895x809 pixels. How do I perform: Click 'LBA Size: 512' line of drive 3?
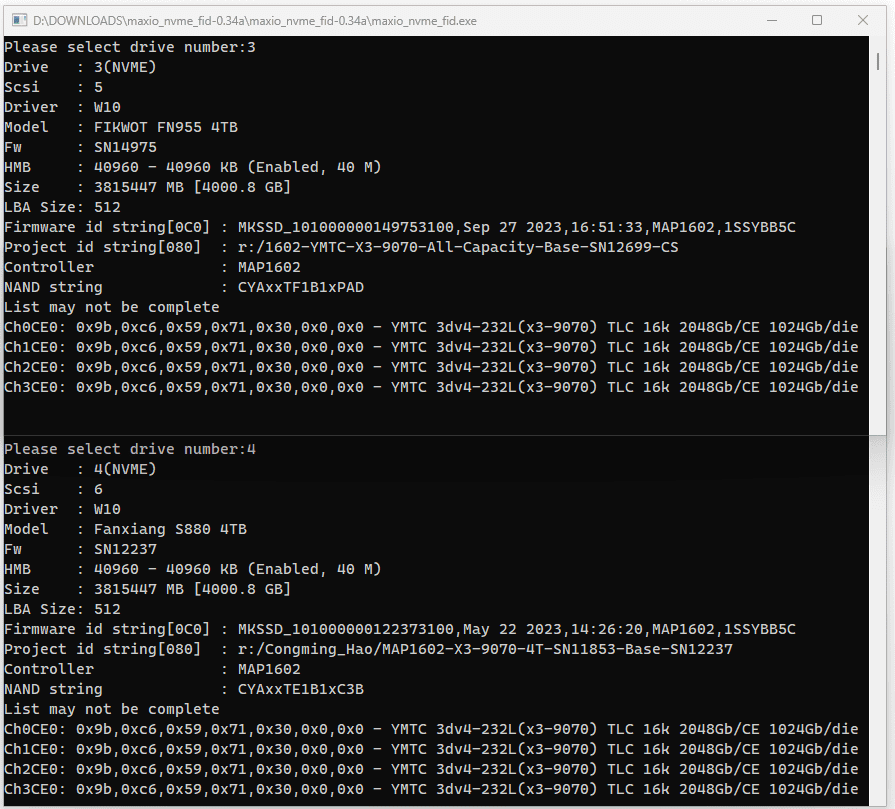[x=62, y=207]
